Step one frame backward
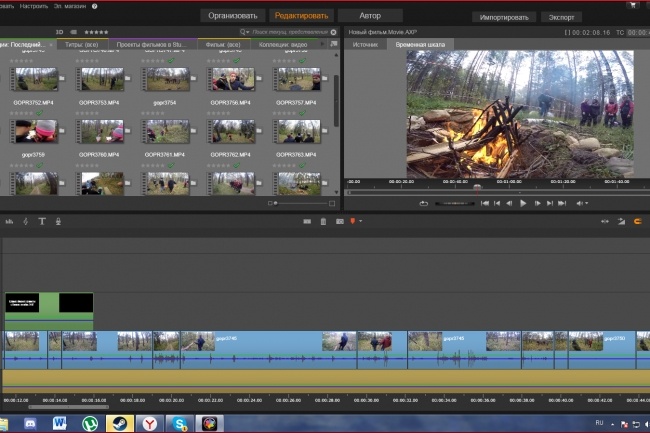This screenshot has height=433, width=650. click(509, 203)
